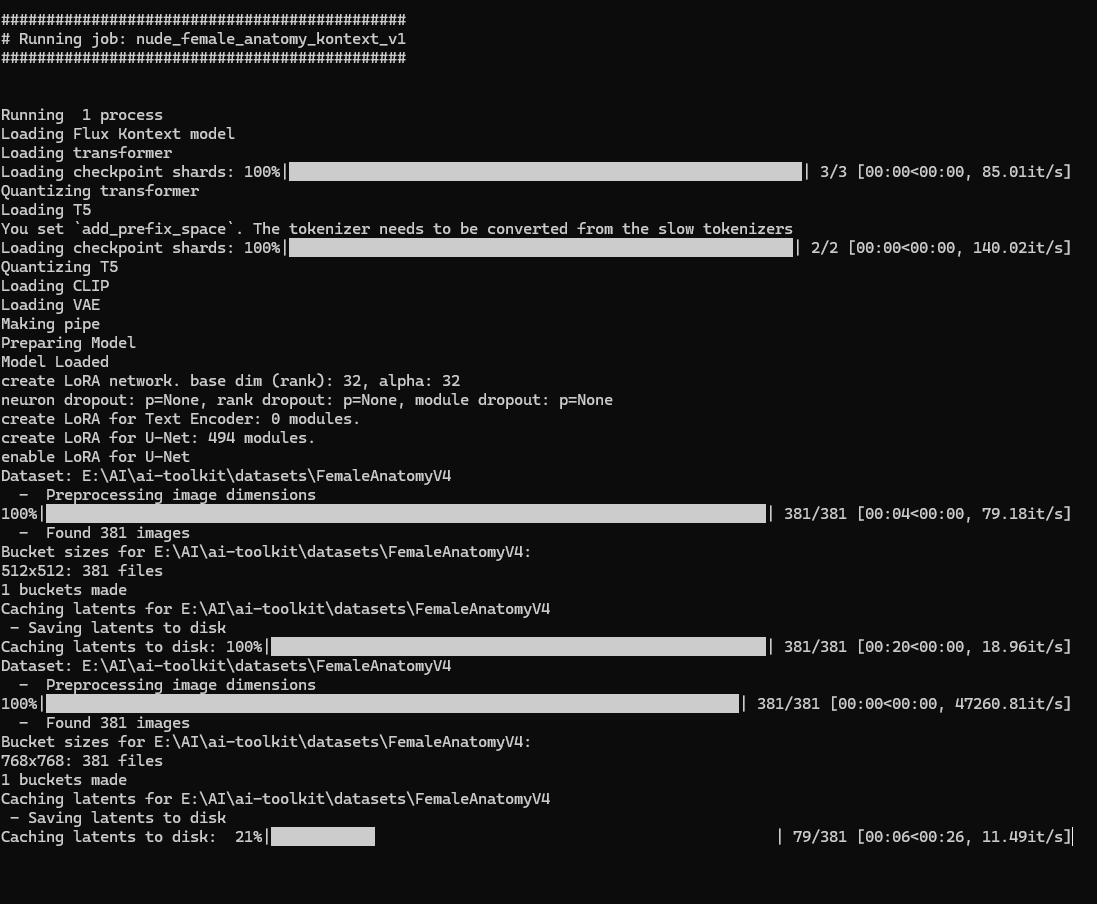Click the 'Quantizing transformer' line
The height and width of the screenshot is (904, 1097).
(100, 191)
